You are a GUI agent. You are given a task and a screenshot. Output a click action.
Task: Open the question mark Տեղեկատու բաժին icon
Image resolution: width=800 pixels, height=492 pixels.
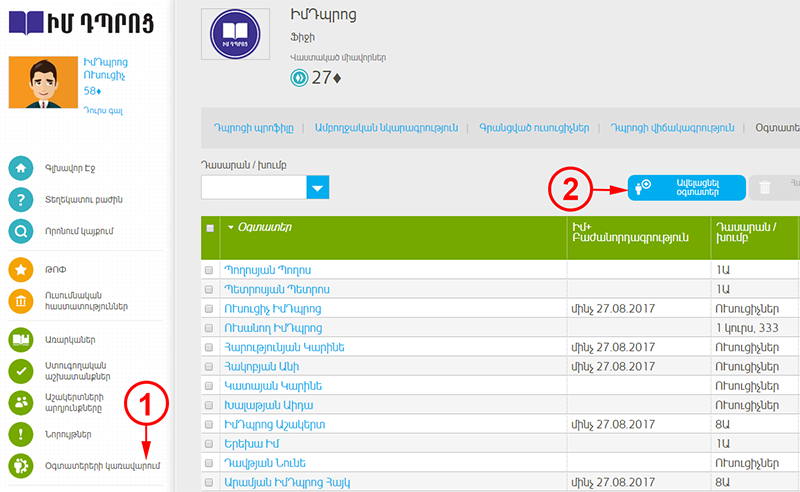coord(21,199)
